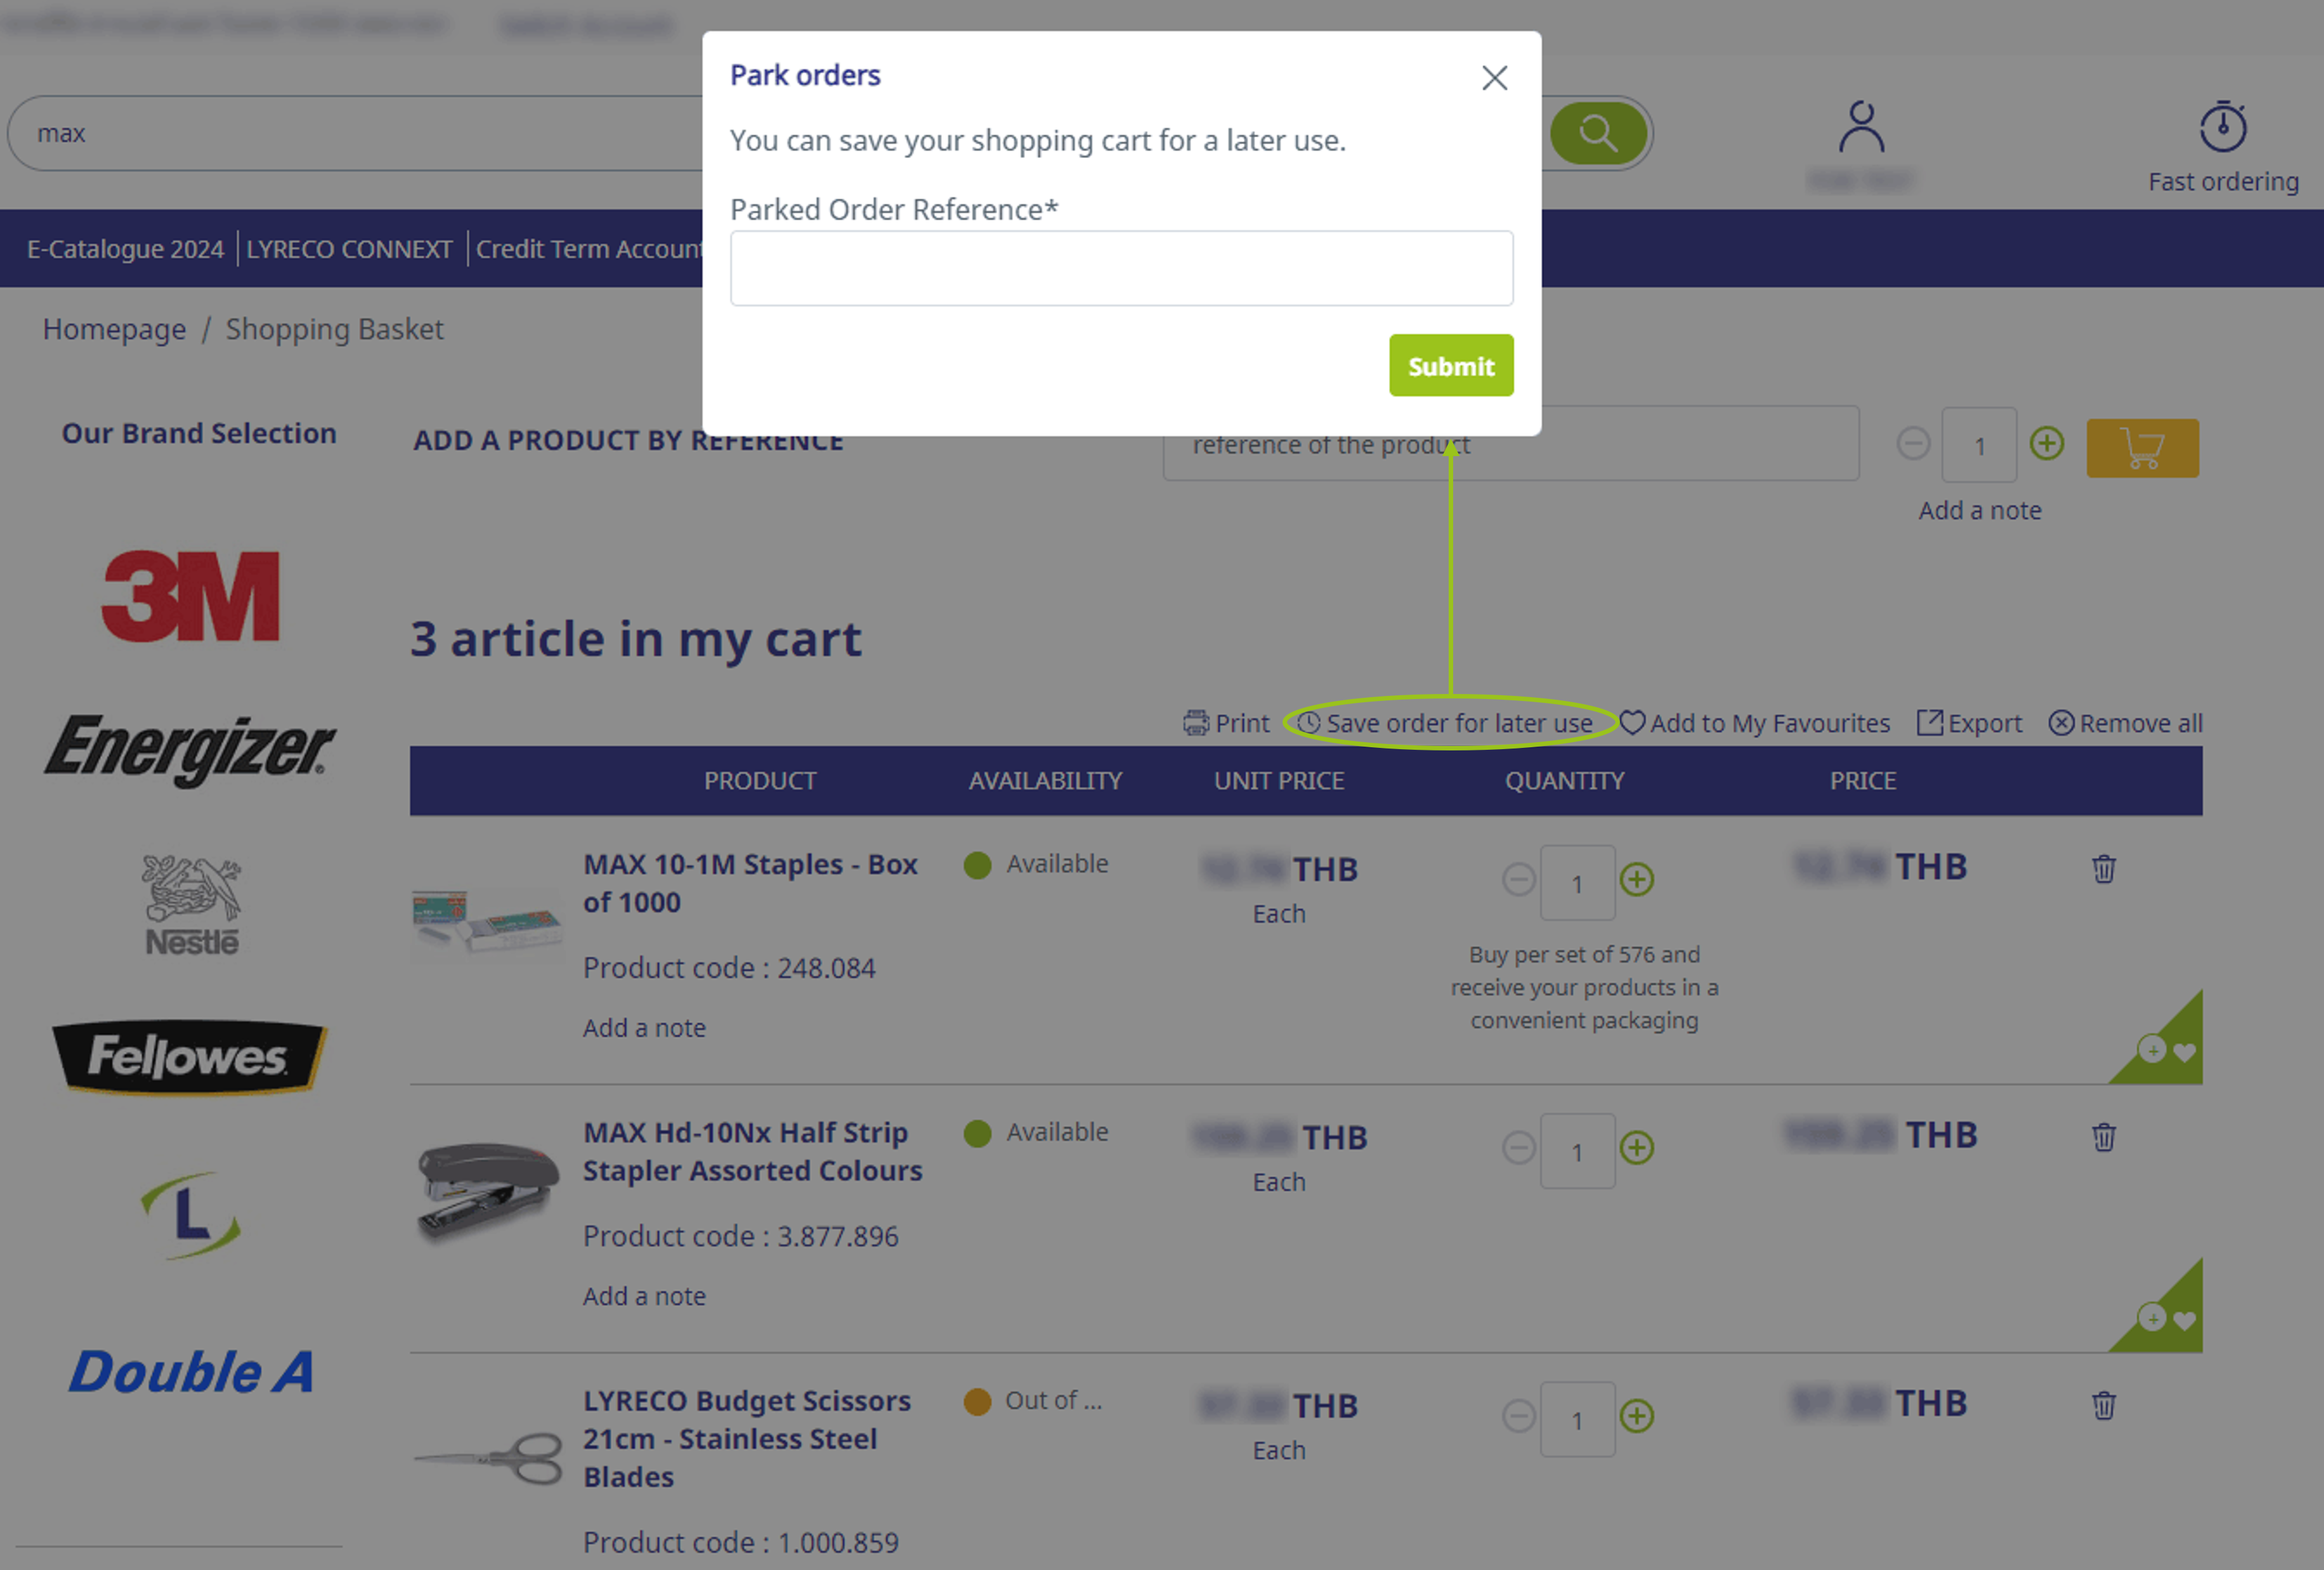The width and height of the screenshot is (2324, 1570).
Task: Delete MAX 10-1M Staples with trash icon
Action: click(2103, 869)
